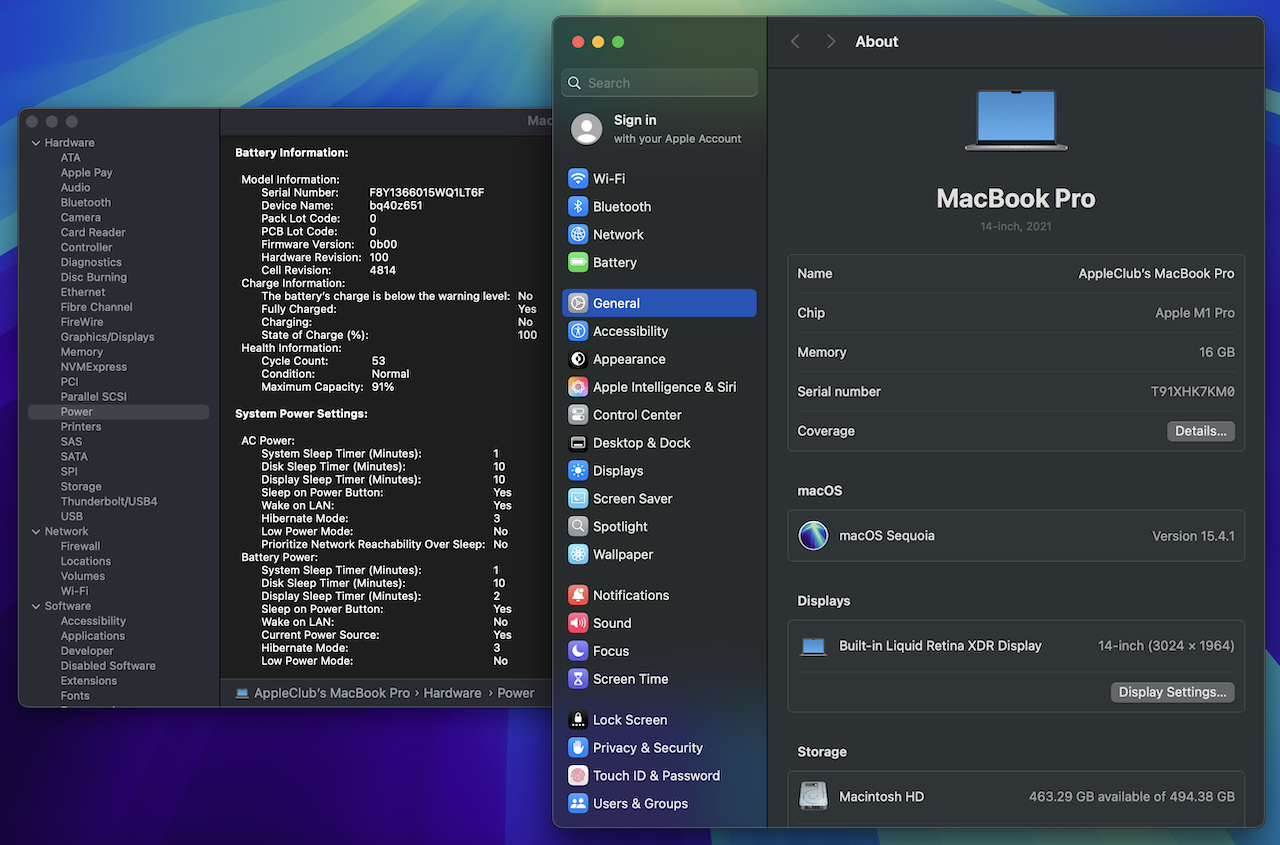Click the serial number T91XHK7KM0
This screenshot has width=1280, height=845.
1192,392
